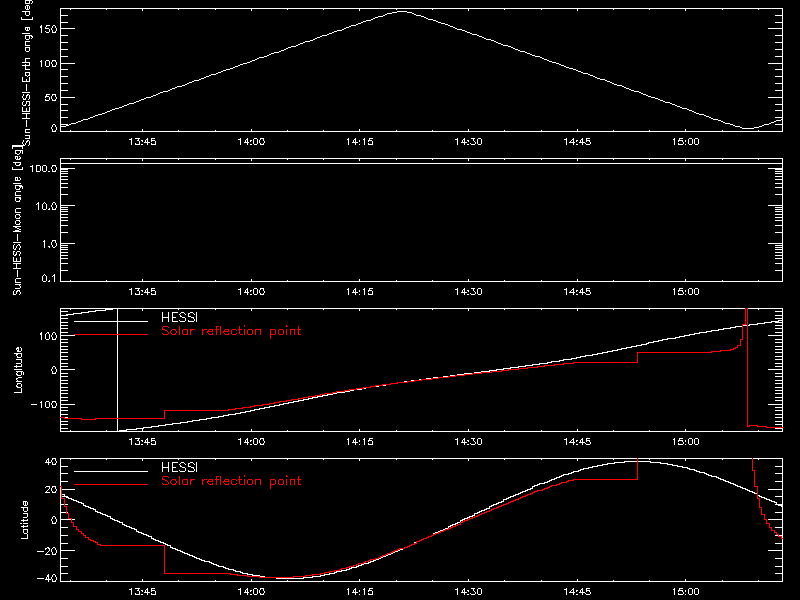
Task: Click the white legend line sample in Latitude plot
Action: pyautogui.click(x=111, y=471)
